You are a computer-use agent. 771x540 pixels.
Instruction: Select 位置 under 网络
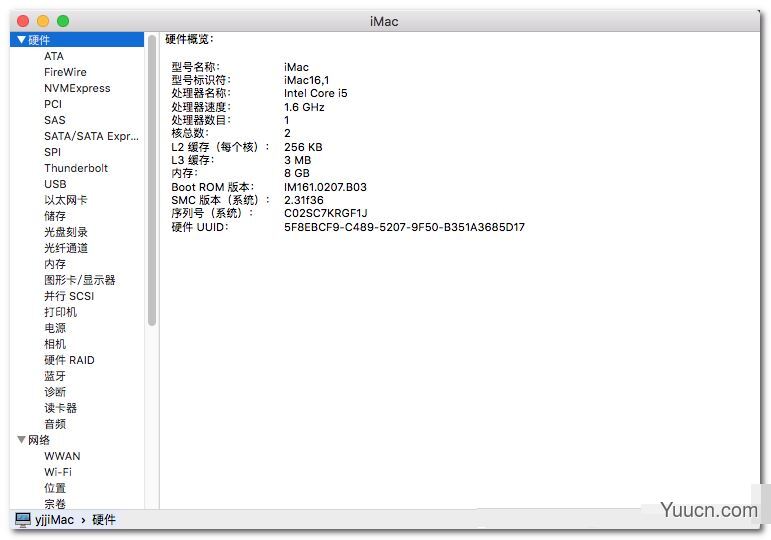point(55,488)
